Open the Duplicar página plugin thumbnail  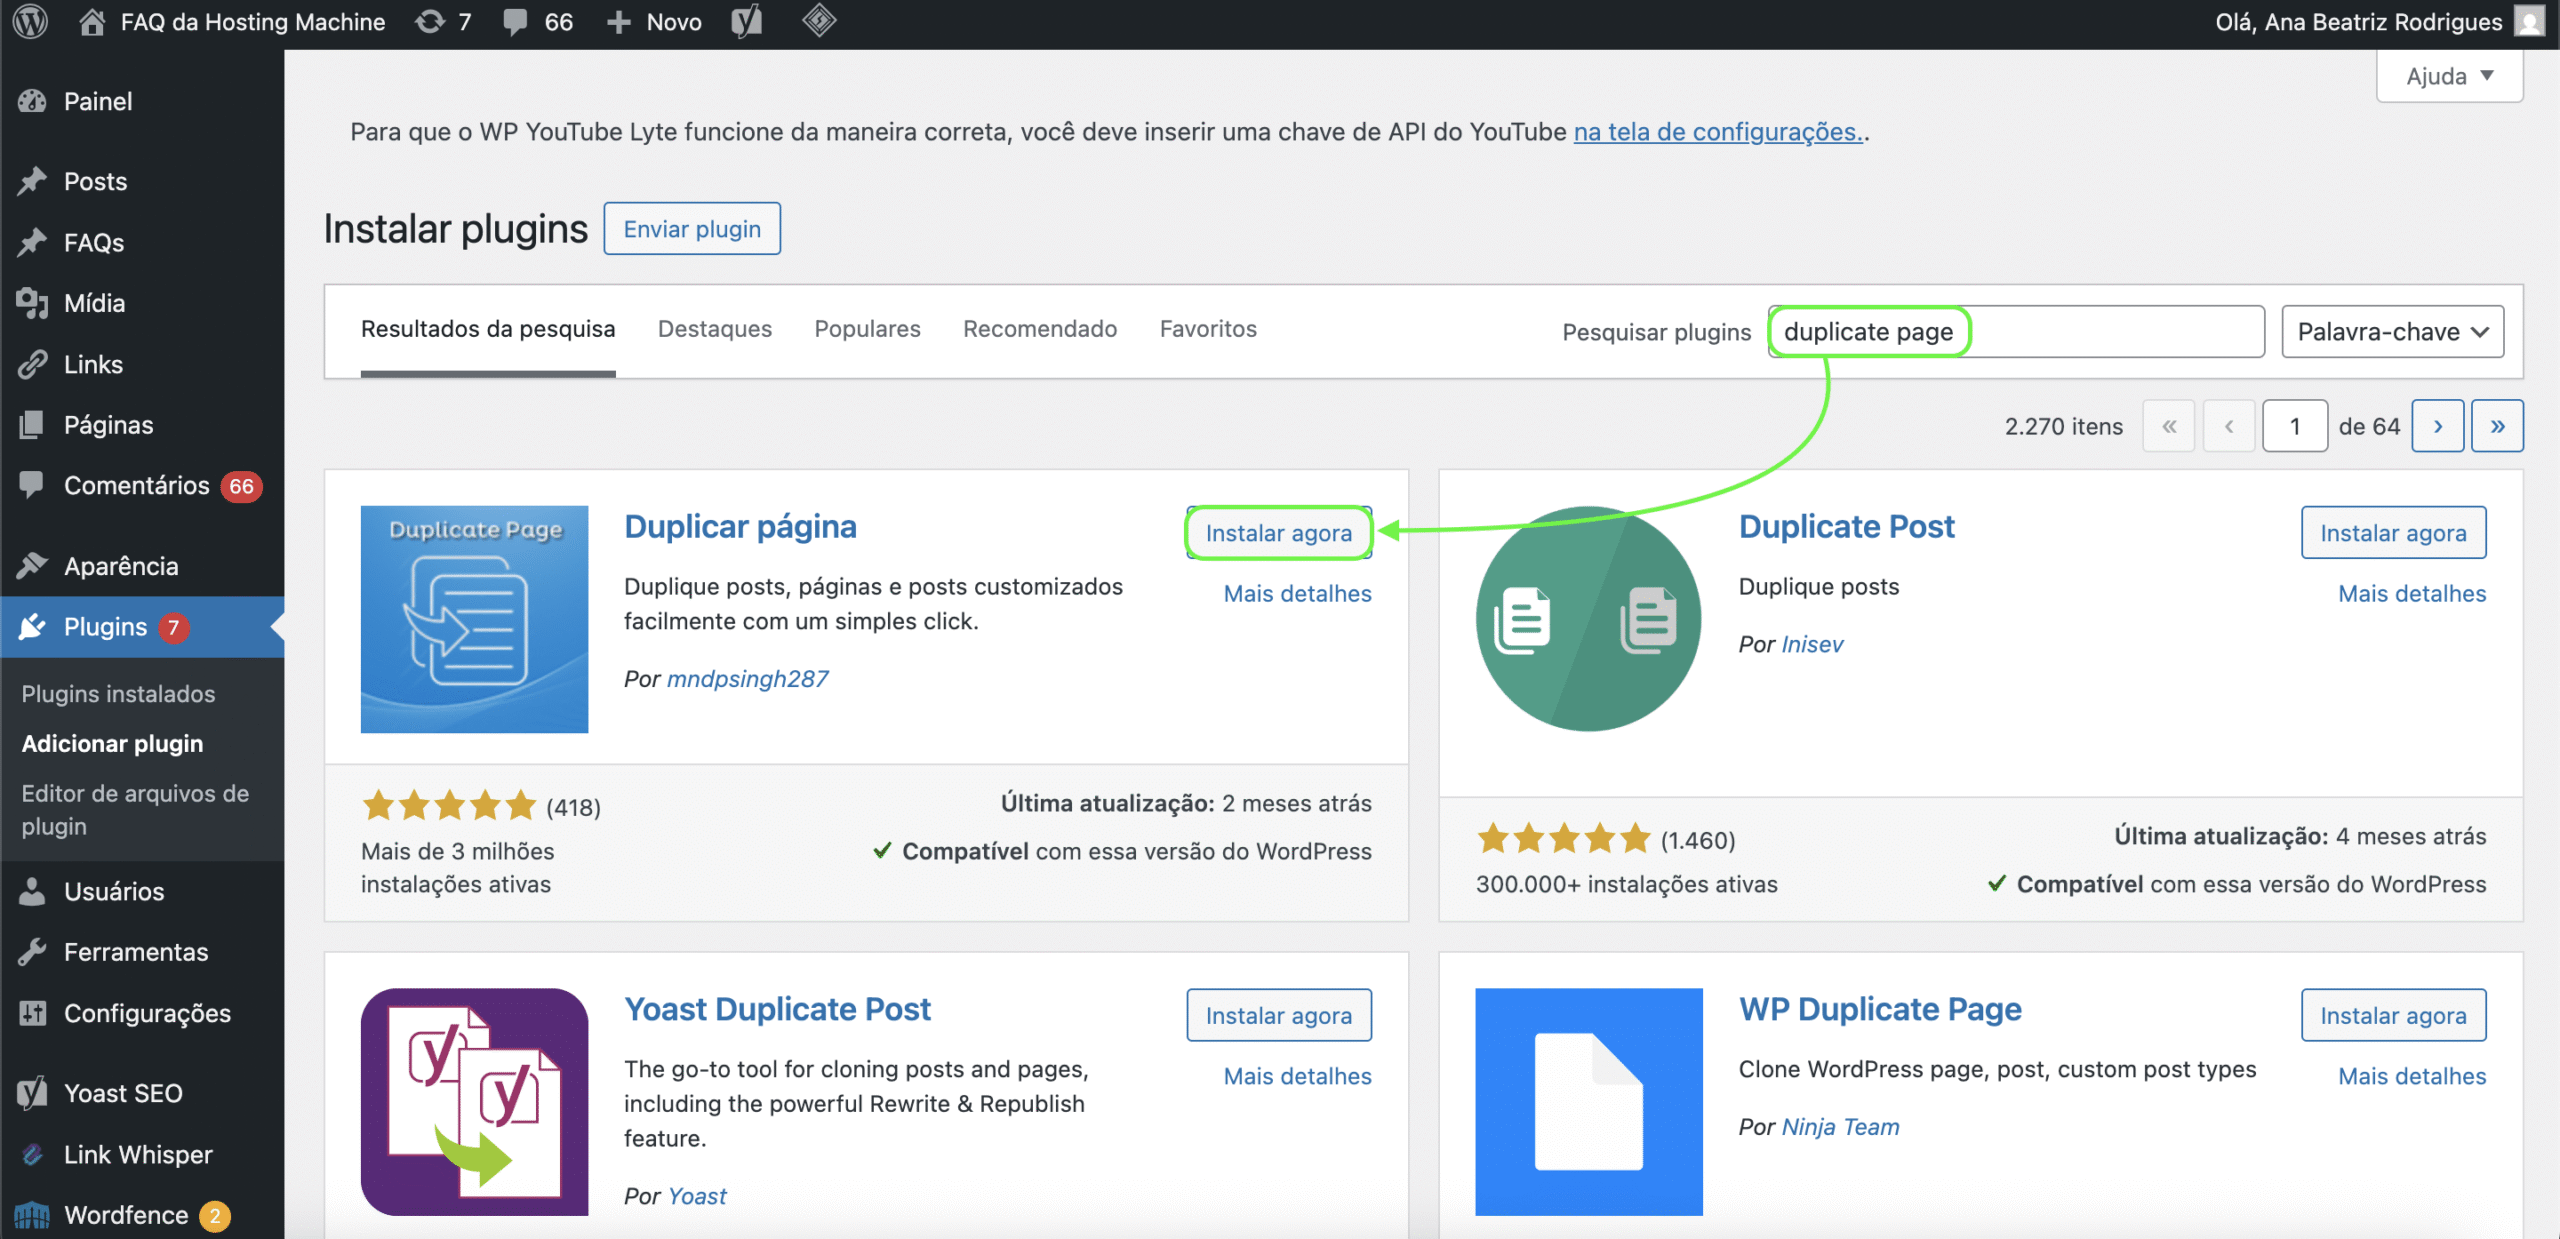click(x=474, y=619)
